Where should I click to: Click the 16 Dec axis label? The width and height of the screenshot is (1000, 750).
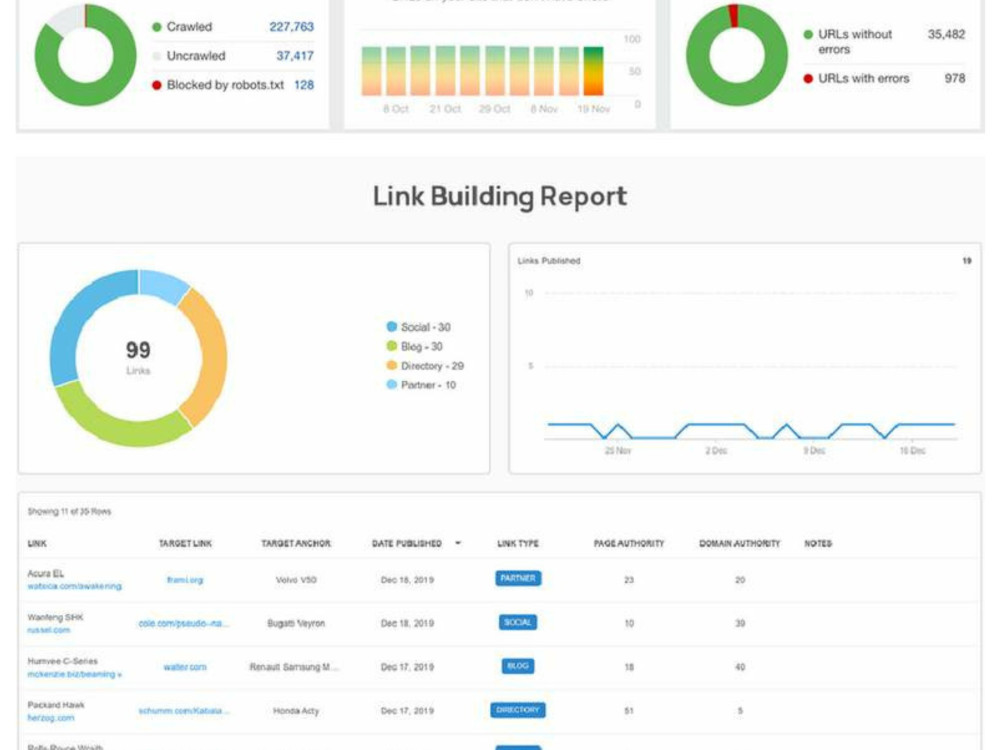(913, 451)
